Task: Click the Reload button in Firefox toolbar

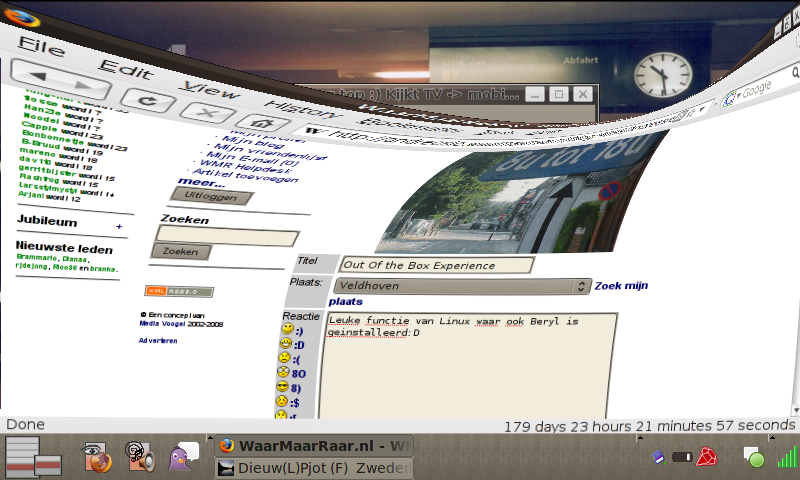Action: click(148, 99)
